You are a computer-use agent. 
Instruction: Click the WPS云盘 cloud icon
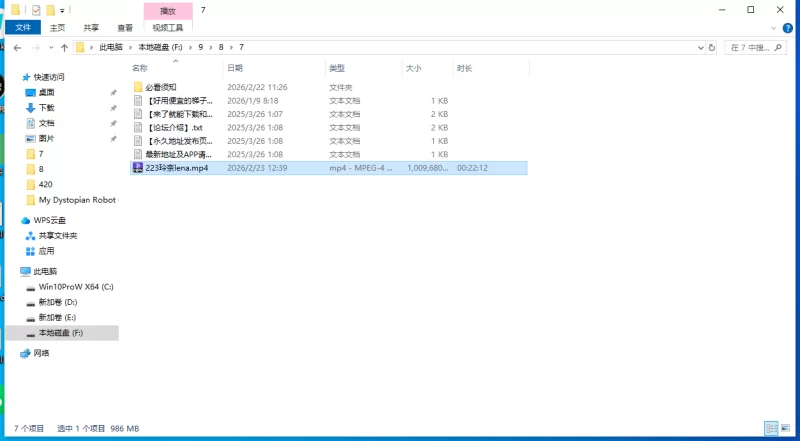click(25, 220)
